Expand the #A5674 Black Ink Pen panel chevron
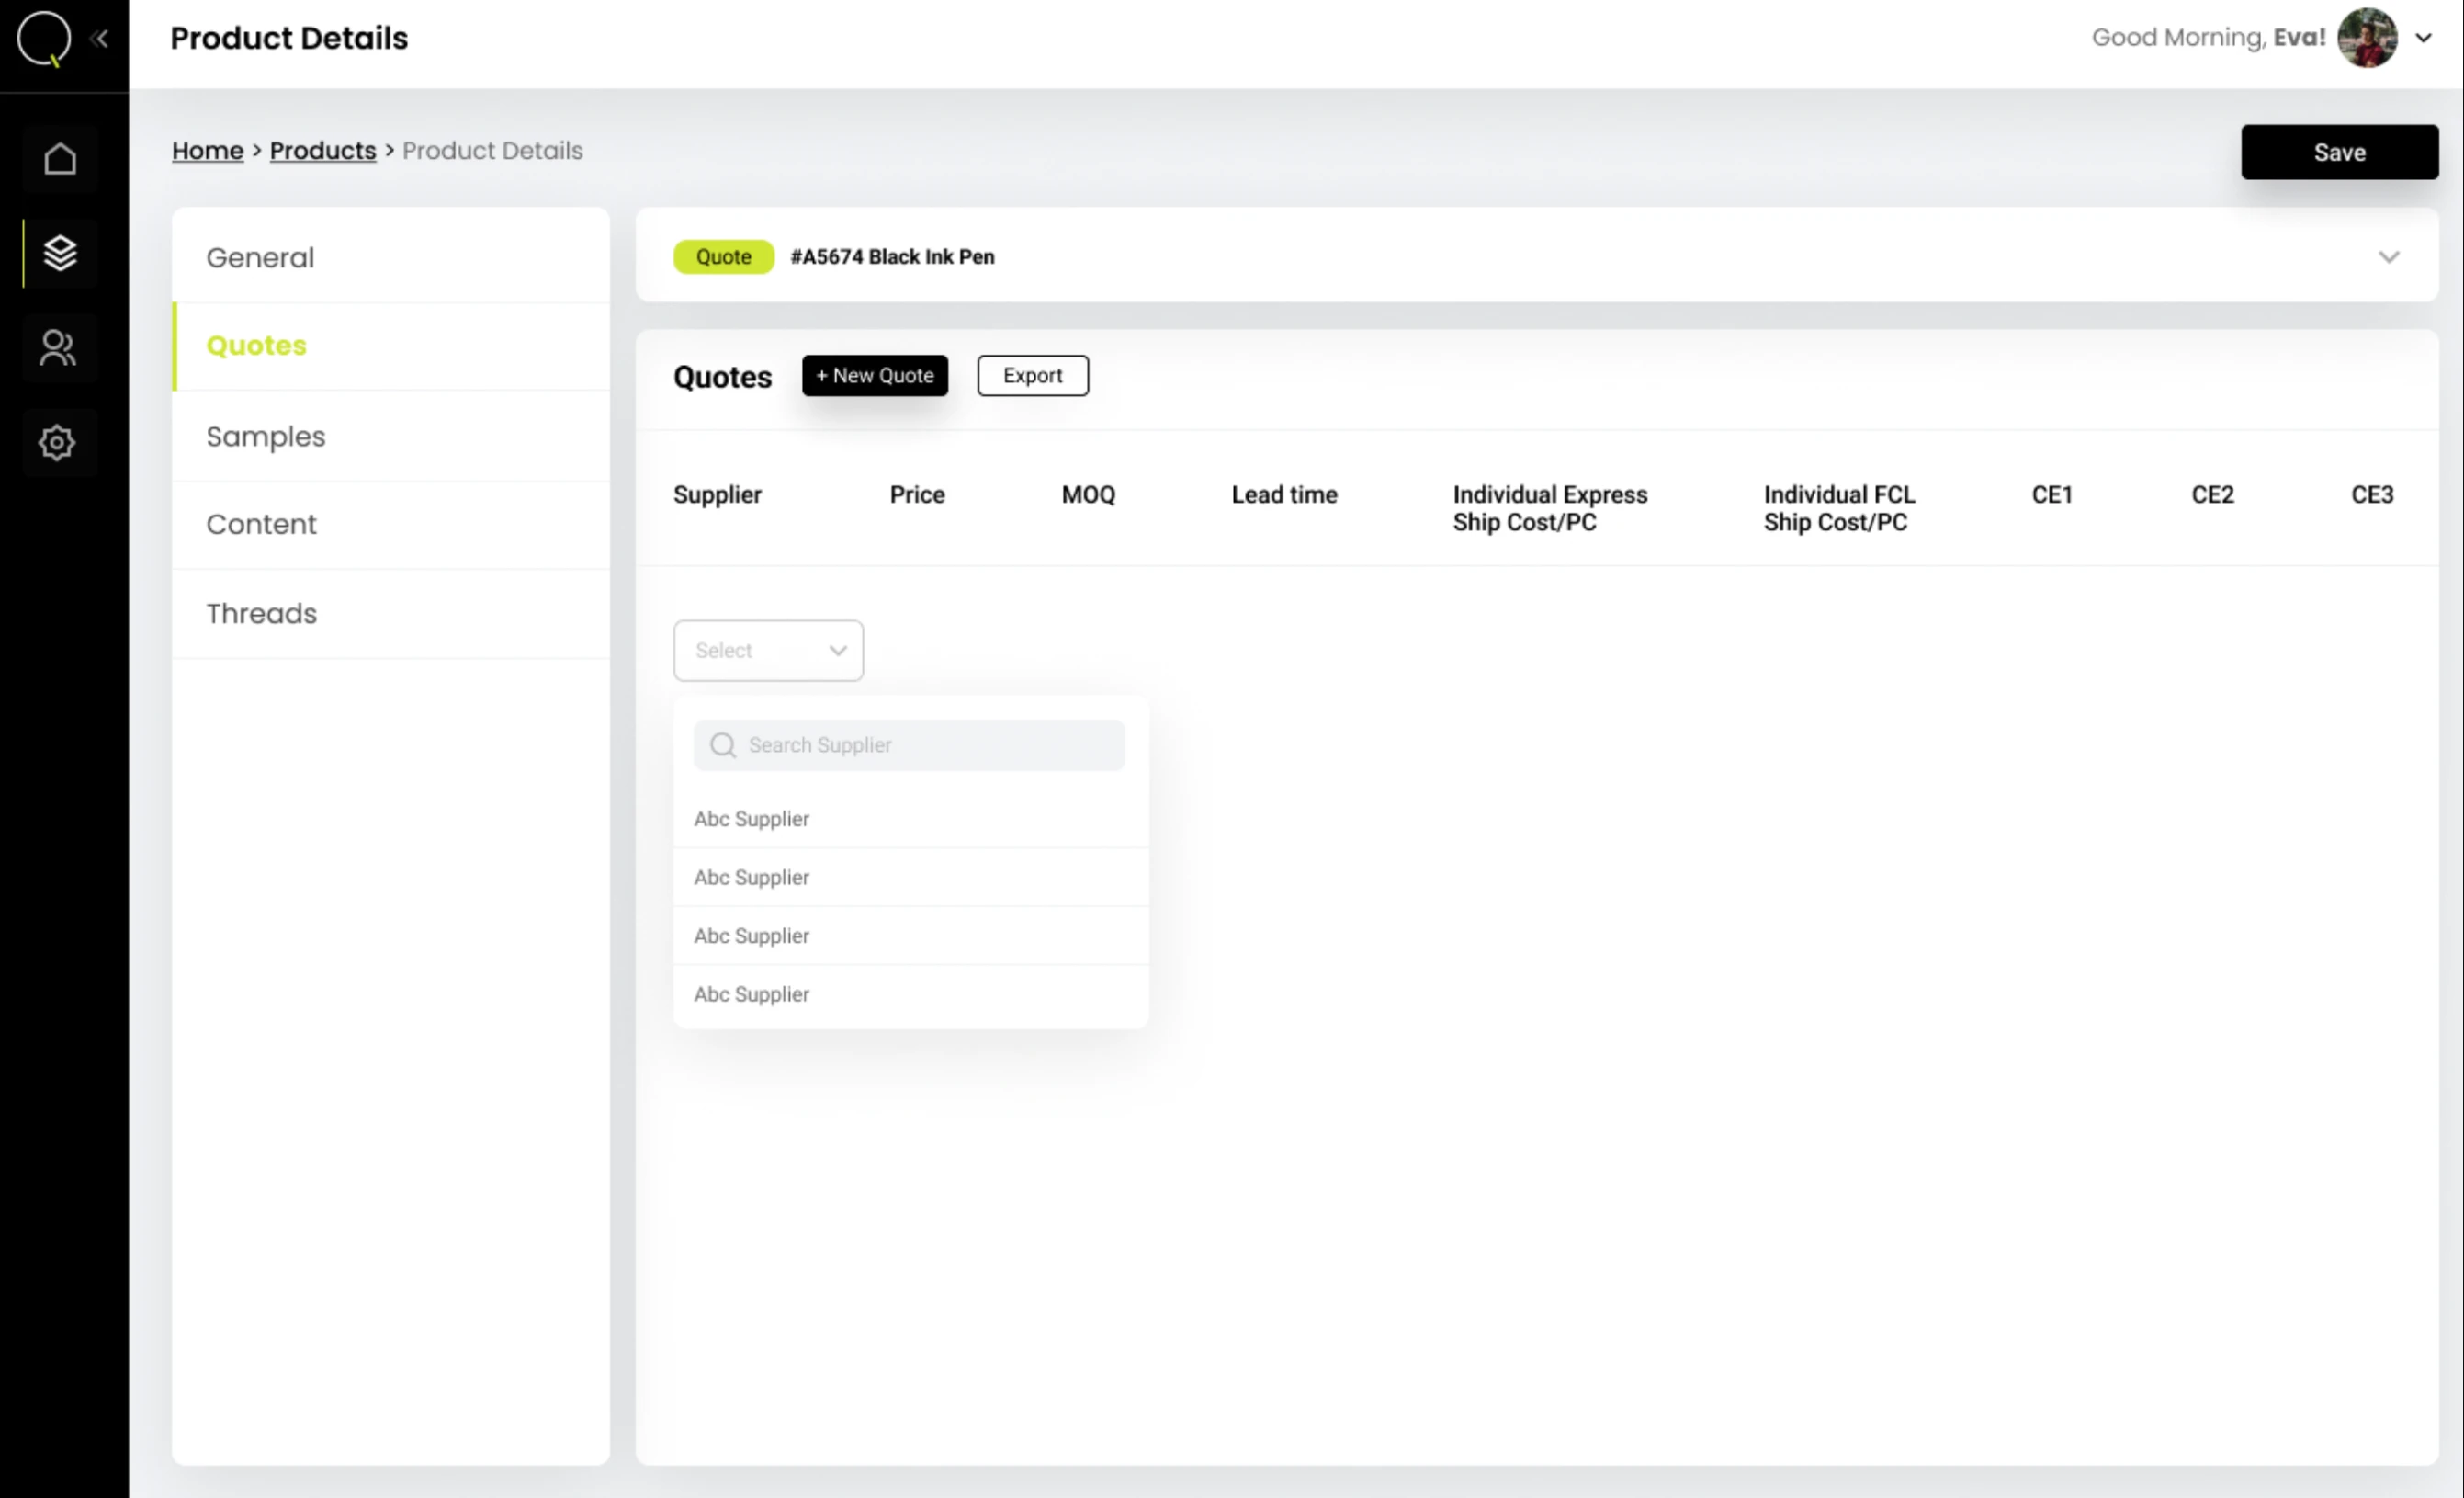 click(x=2388, y=257)
